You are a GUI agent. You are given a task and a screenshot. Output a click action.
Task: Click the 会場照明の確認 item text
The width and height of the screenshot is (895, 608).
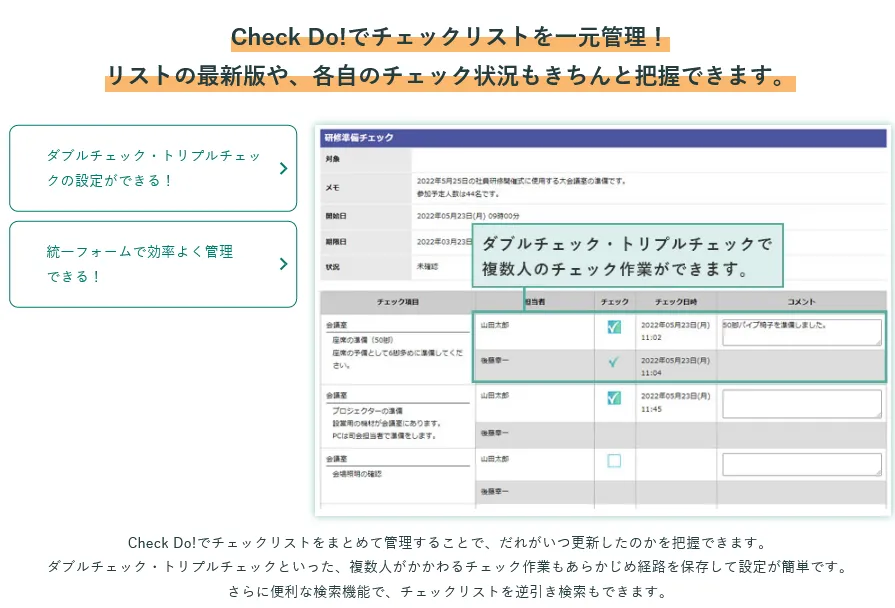pos(357,474)
